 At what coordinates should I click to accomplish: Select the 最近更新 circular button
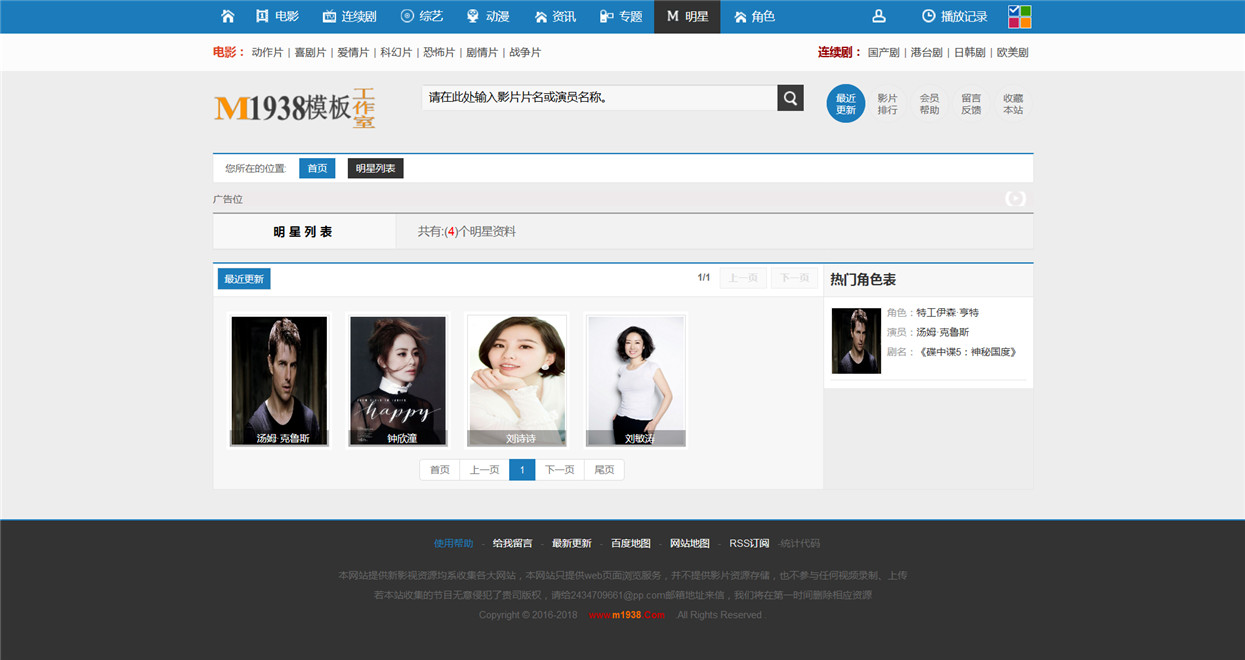(x=846, y=104)
